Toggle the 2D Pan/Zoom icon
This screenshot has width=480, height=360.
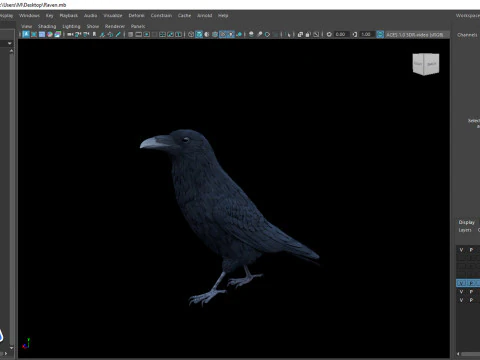[110, 34]
